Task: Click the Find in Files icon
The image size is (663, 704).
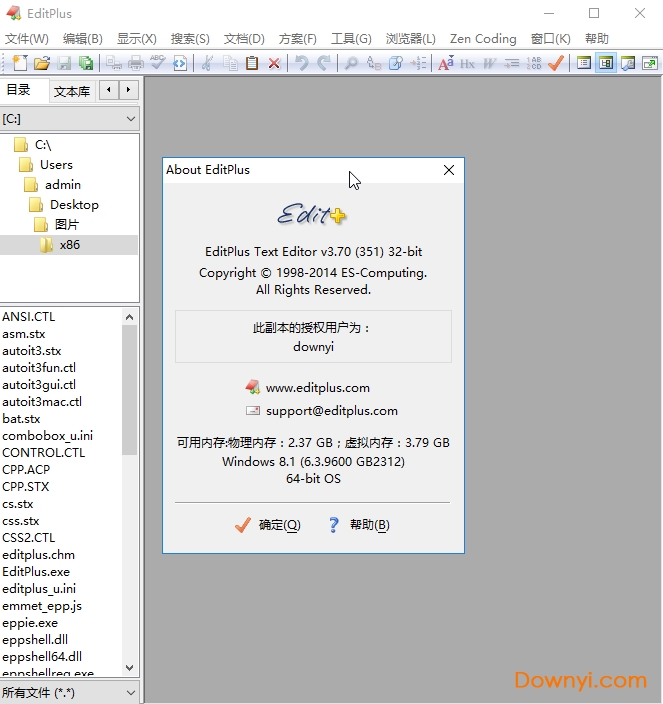Action: 395,63
